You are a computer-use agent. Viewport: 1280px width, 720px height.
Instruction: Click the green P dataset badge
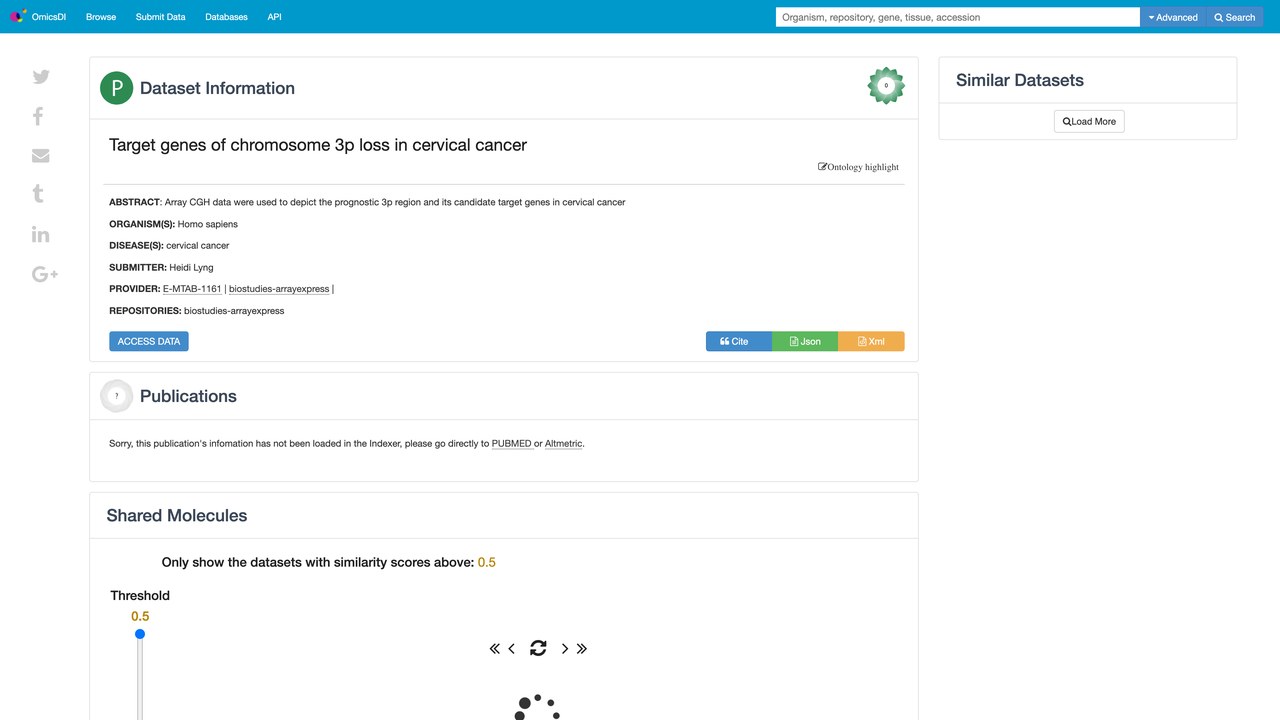(x=117, y=88)
